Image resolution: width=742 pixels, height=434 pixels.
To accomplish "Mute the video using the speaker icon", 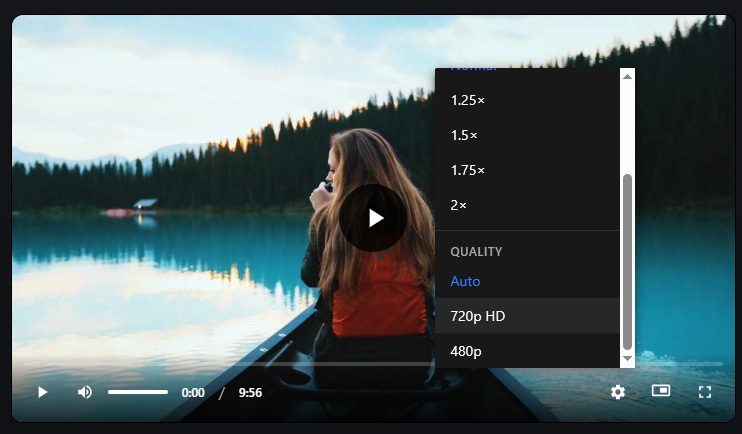I will (85, 392).
